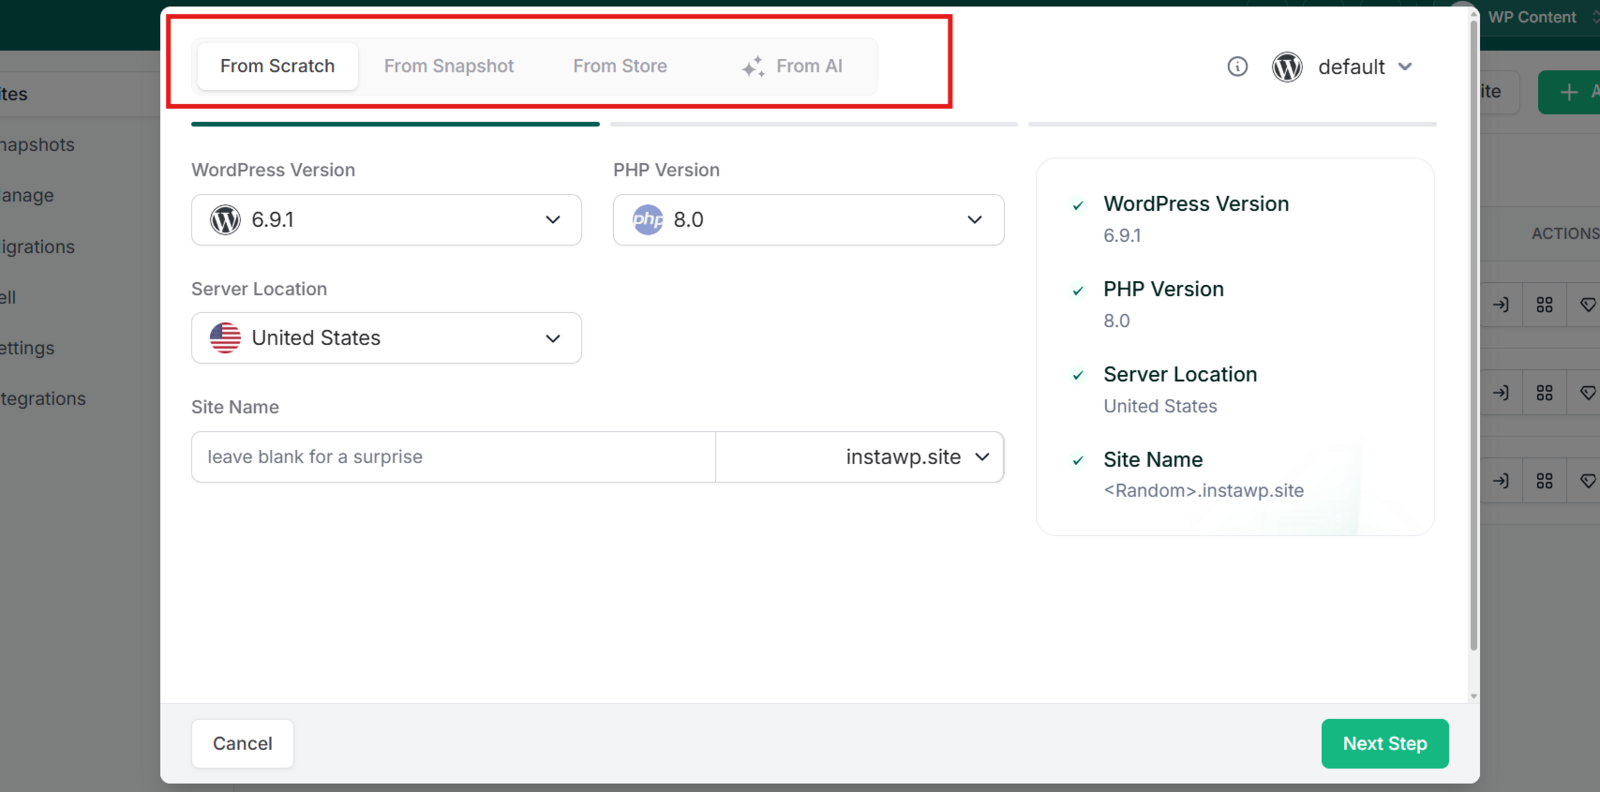Switch to the From Snapshot tab

click(449, 66)
